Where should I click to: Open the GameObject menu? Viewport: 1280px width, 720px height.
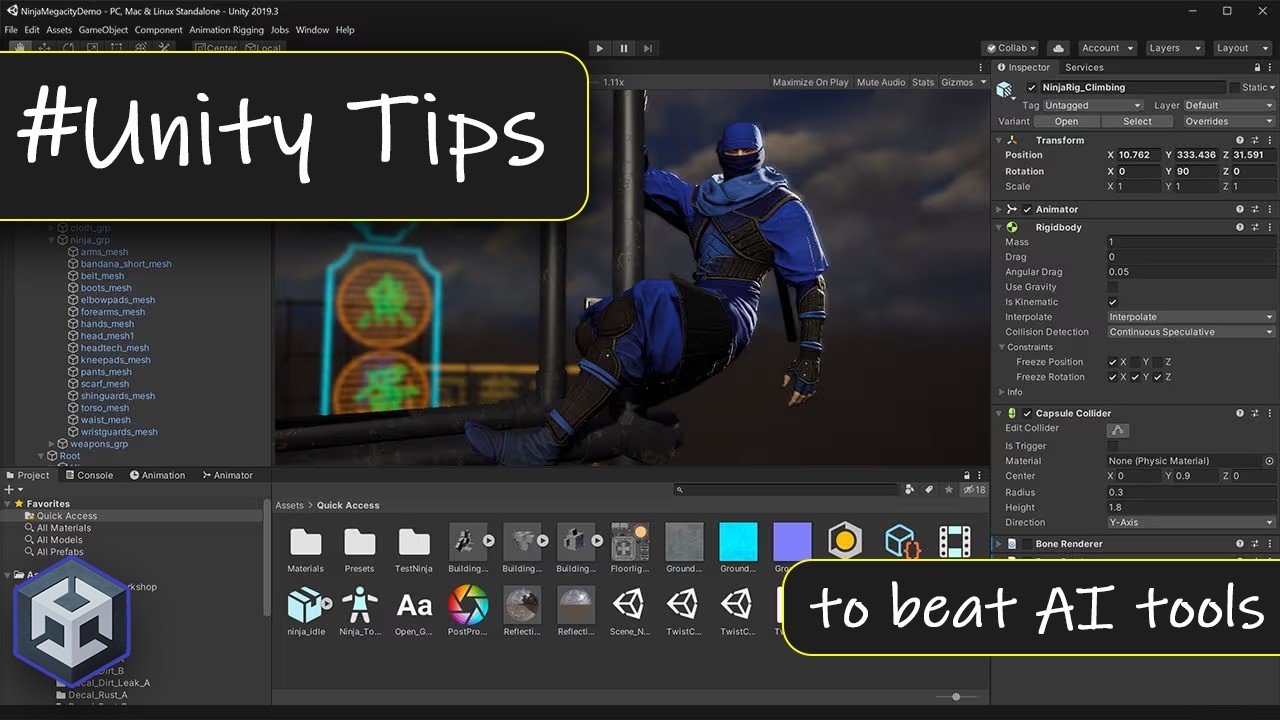[x=103, y=30]
